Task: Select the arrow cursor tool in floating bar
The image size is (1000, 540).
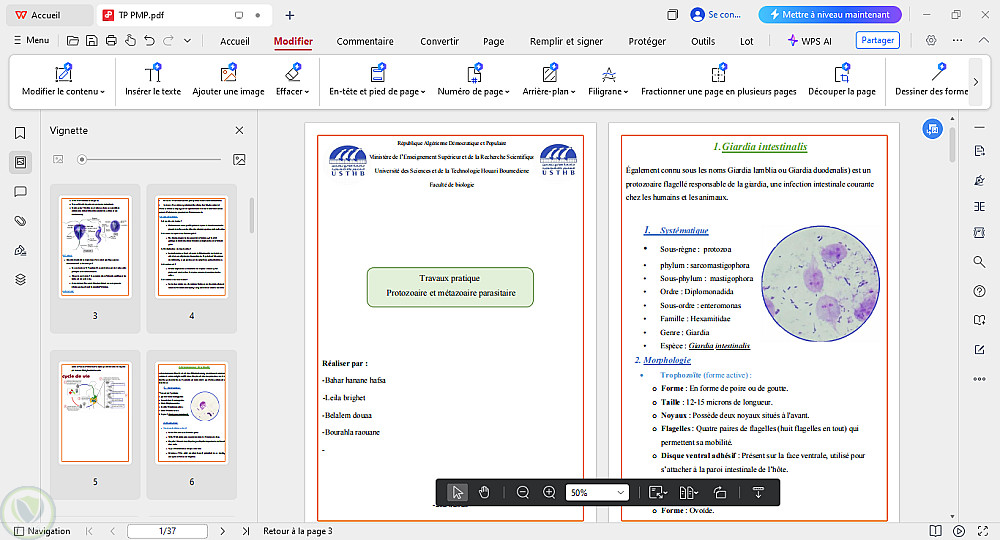Action: [457, 492]
